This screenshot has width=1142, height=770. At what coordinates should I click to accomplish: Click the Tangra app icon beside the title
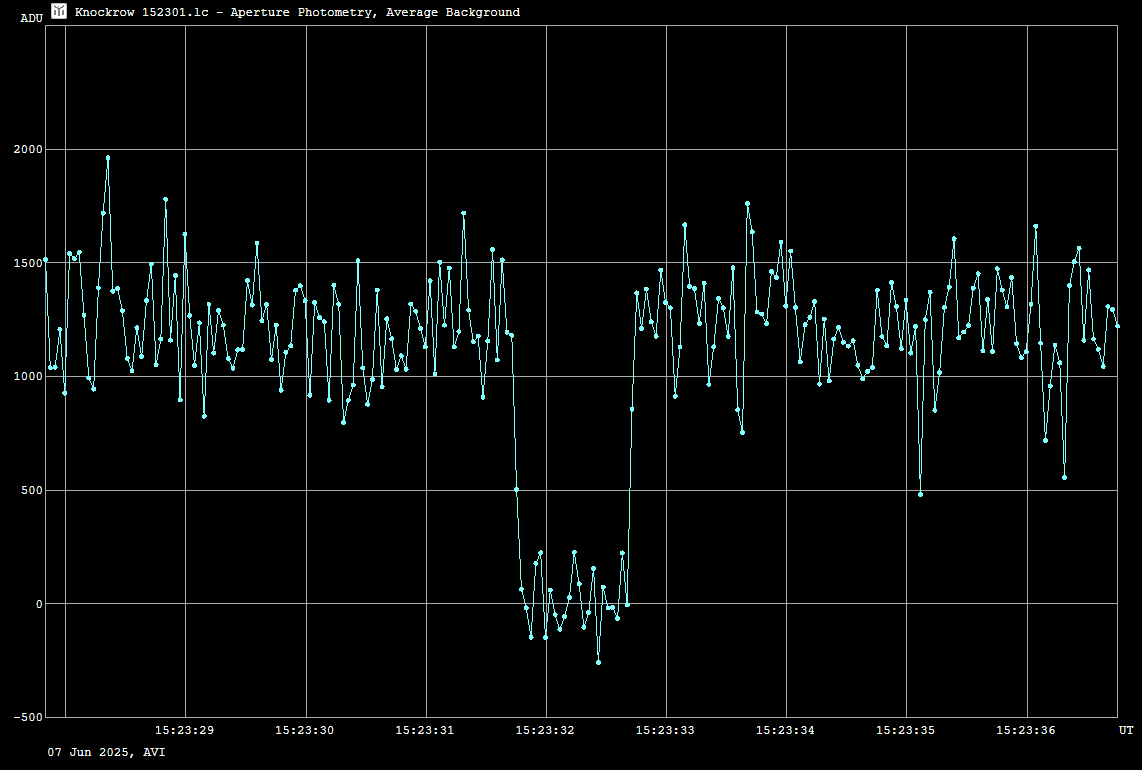click(x=59, y=11)
